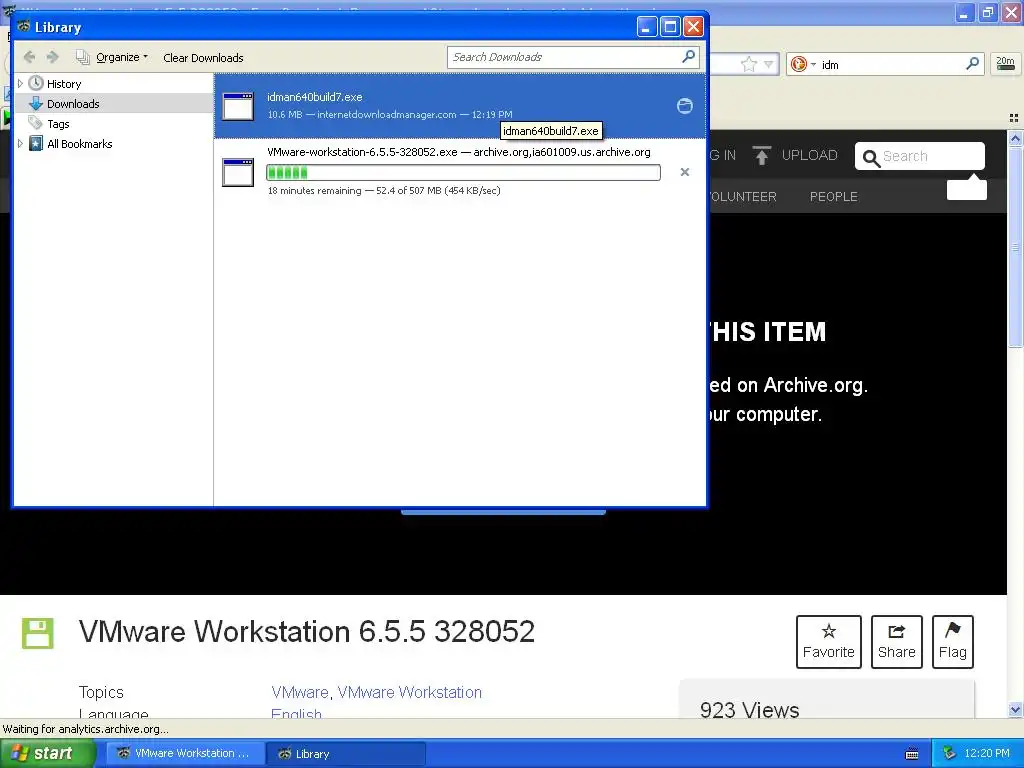Image resolution: width=1024 pixels, height=768 pixels.
Task: Click Clear Downloads button
Action: (203, 57)
